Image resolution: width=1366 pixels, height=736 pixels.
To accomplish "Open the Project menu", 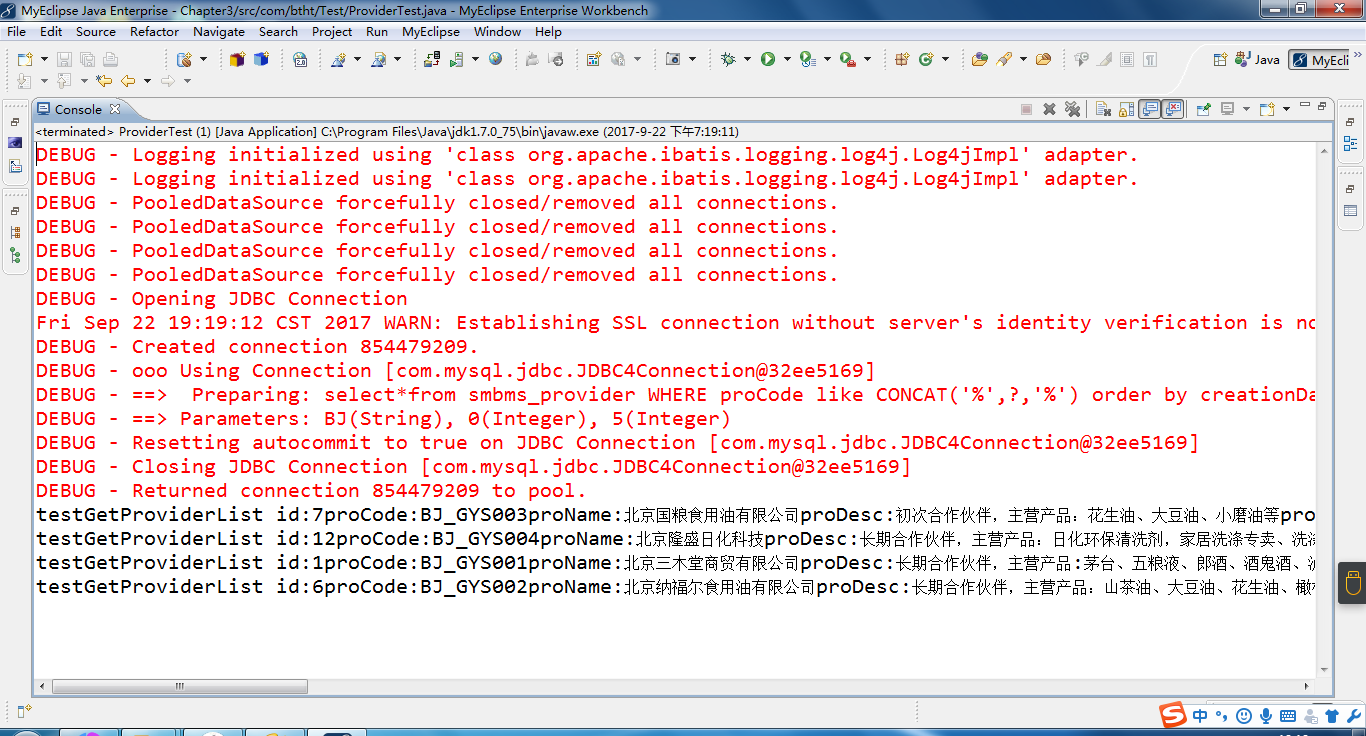I will 332,31.
